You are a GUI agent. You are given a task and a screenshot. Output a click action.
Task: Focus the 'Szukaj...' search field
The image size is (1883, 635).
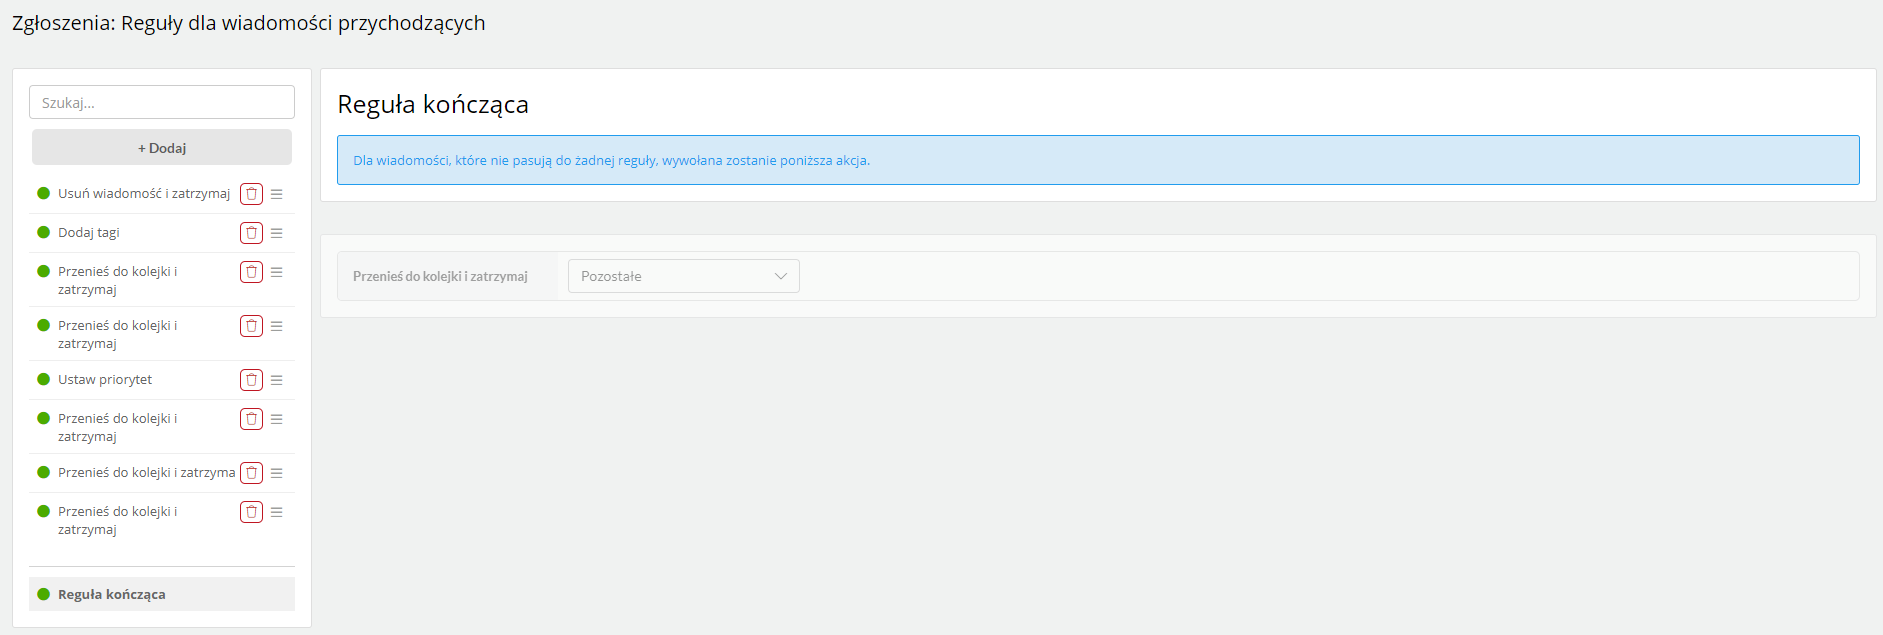tap(162, 102)
